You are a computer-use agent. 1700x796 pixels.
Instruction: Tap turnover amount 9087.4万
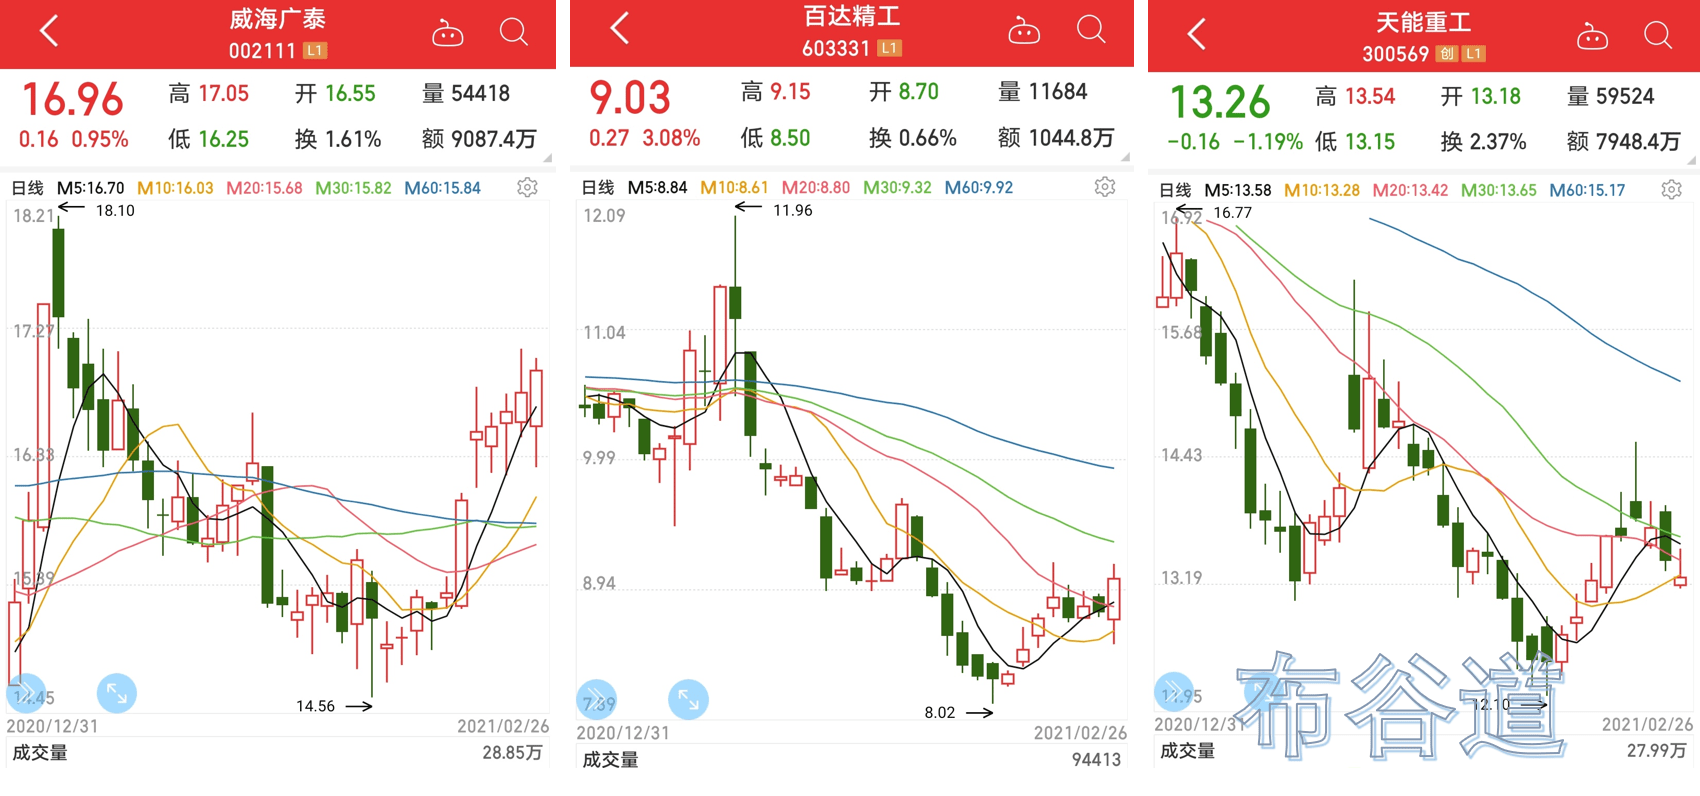coord(493,139)
